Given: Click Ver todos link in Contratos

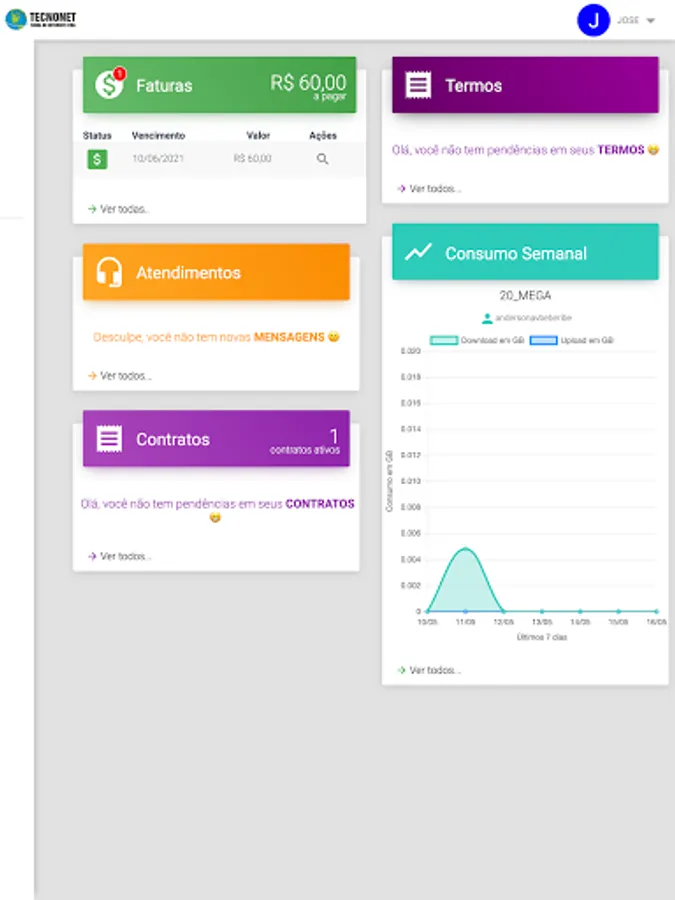Looking at the screenshot, I should point(119,556).
